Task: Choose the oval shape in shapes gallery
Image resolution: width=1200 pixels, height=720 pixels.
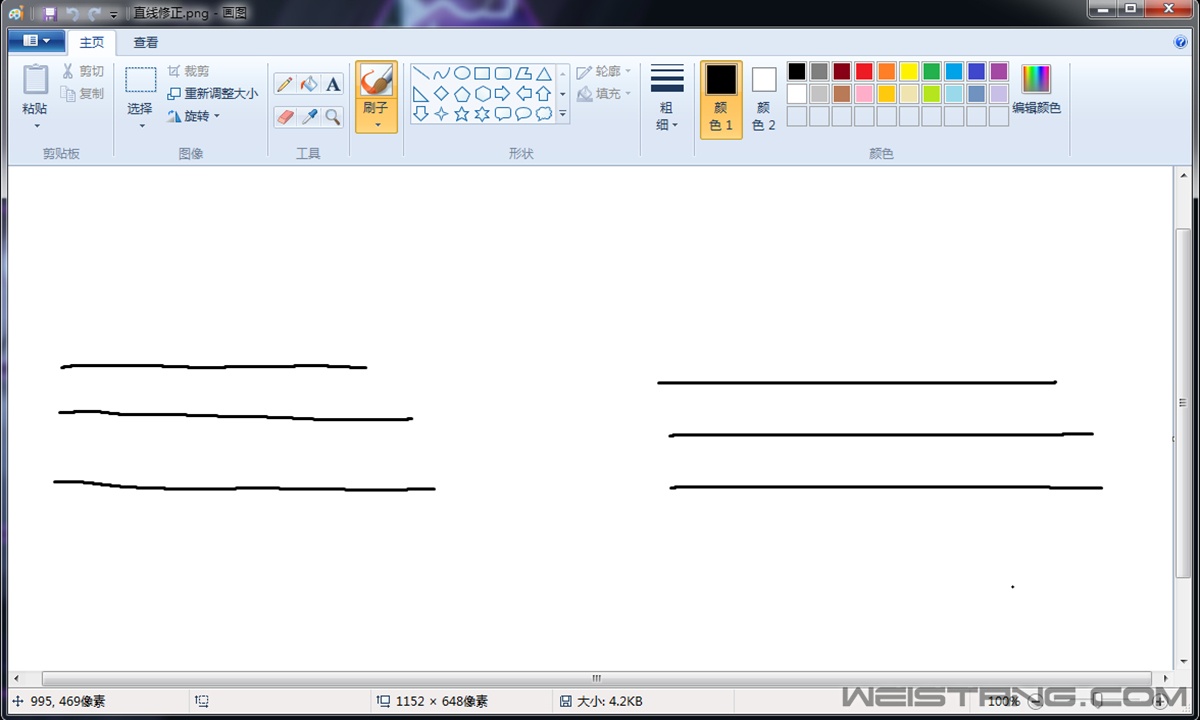Action: click(x=462, y=73)
